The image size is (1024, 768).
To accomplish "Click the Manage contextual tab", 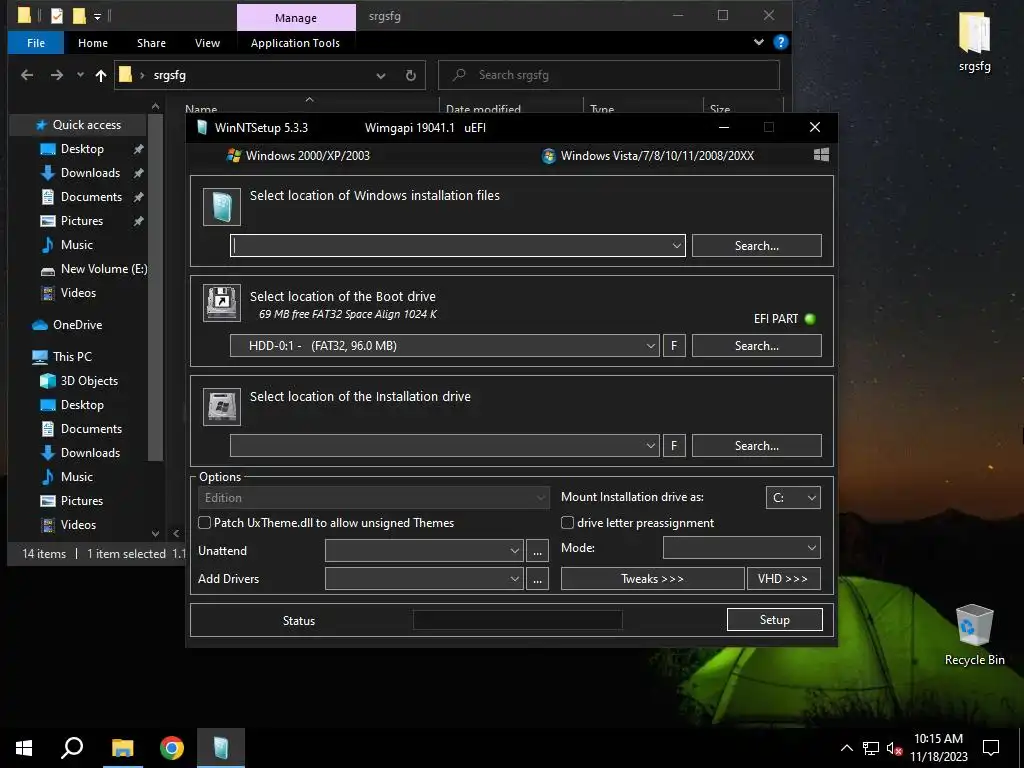I will point(296,18).
